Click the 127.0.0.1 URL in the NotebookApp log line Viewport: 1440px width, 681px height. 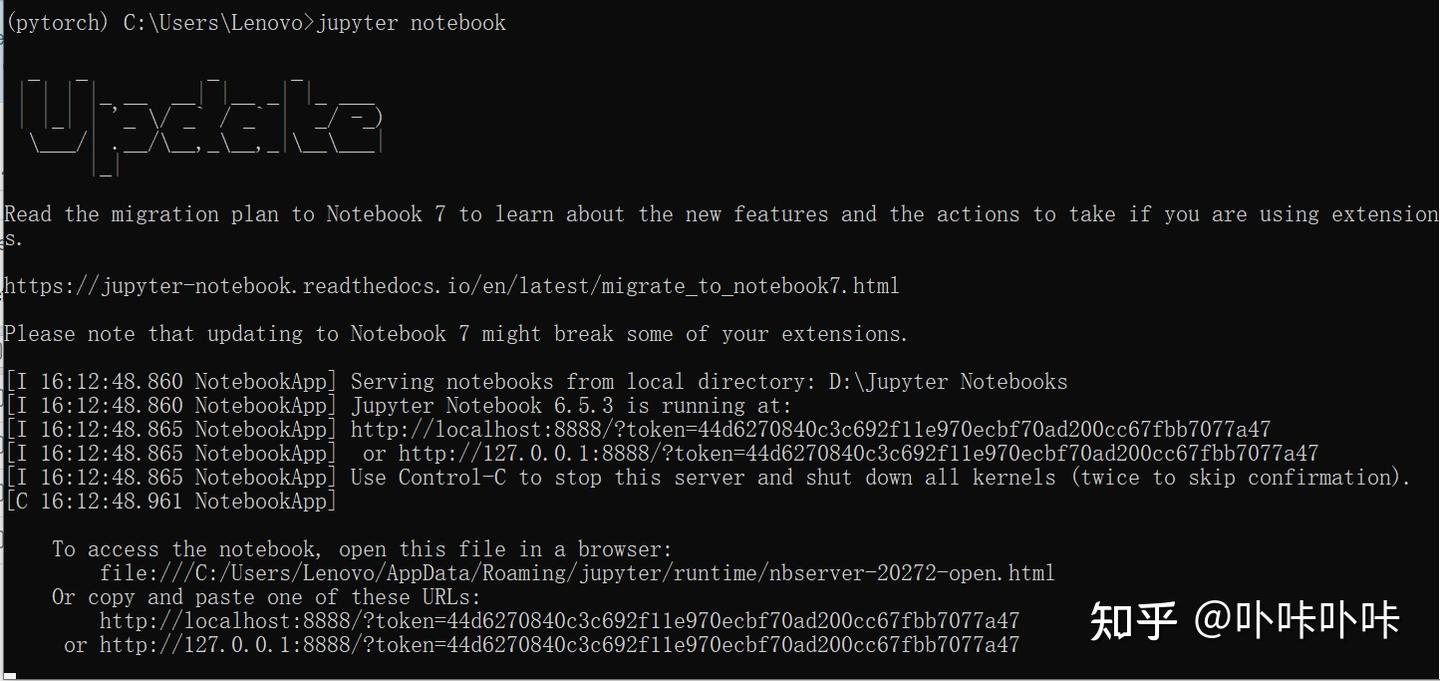(858, 454)
